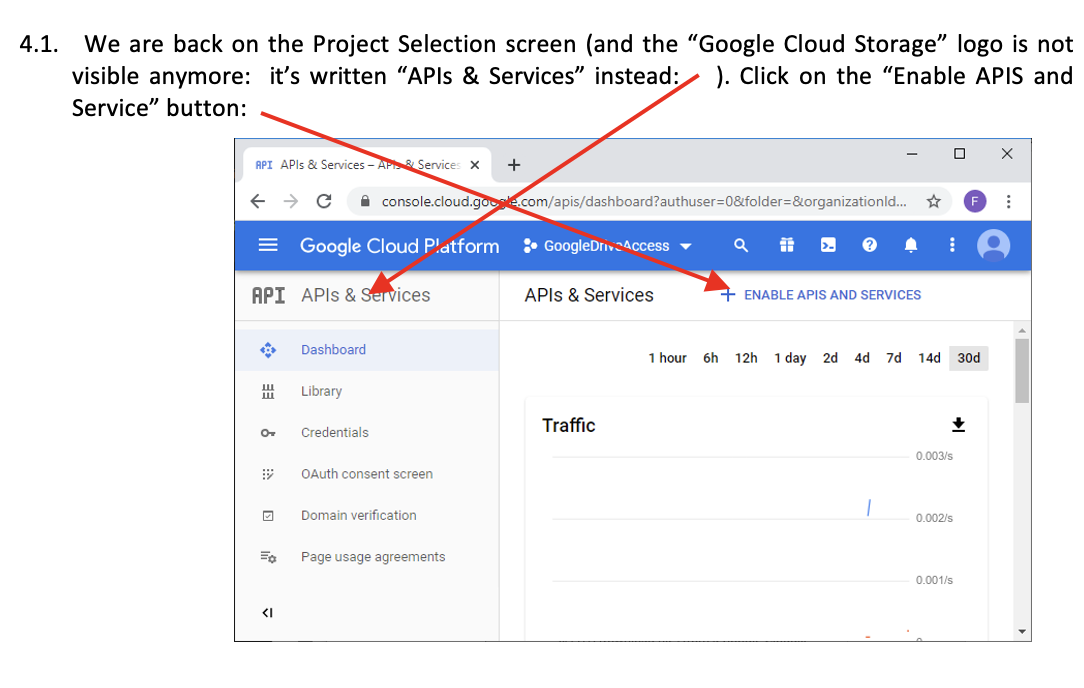Image resolution: width=1084 pixels, height=688 pixels.
Task: Click the search magnifier icon
Action: pyautogui.click(x=741, y=245)
